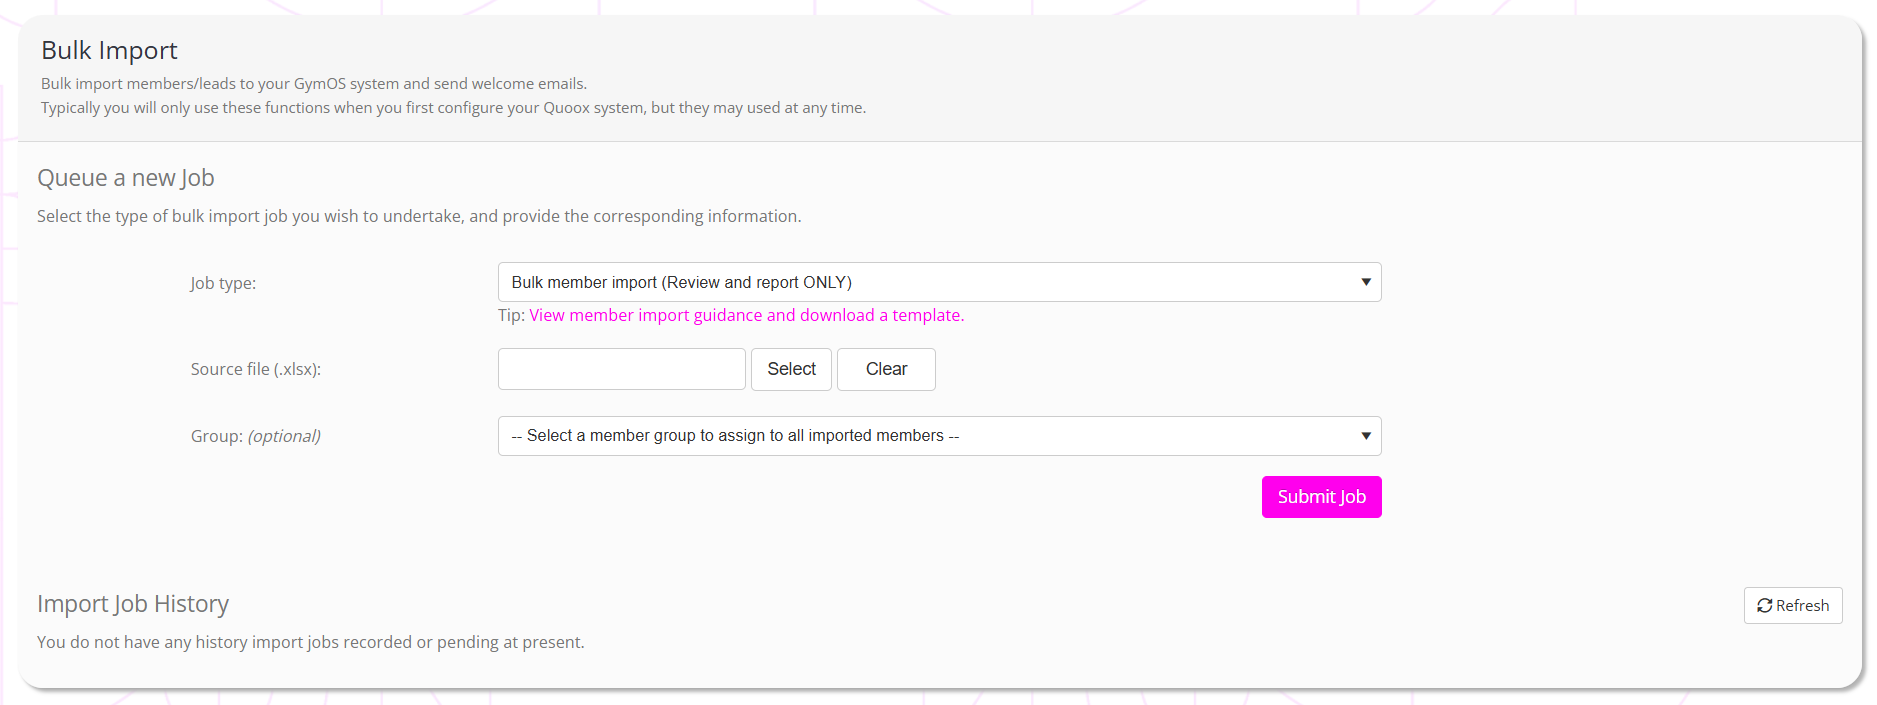Click the Bulk Import page heading
The width and height of the screenshot is (1877, 705).
pos(109,50)
